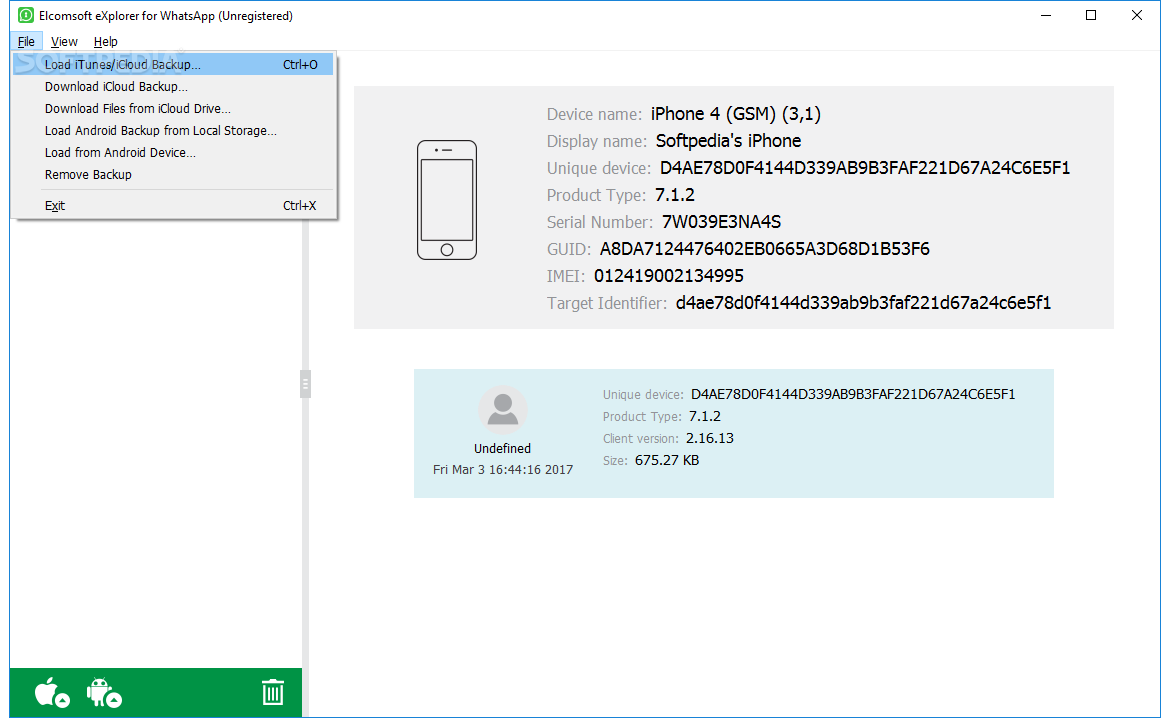The height and width of the screenshot is (718, 1161).
Task: Select Remove Backup in File menu
Action: (x=173, y=175)
